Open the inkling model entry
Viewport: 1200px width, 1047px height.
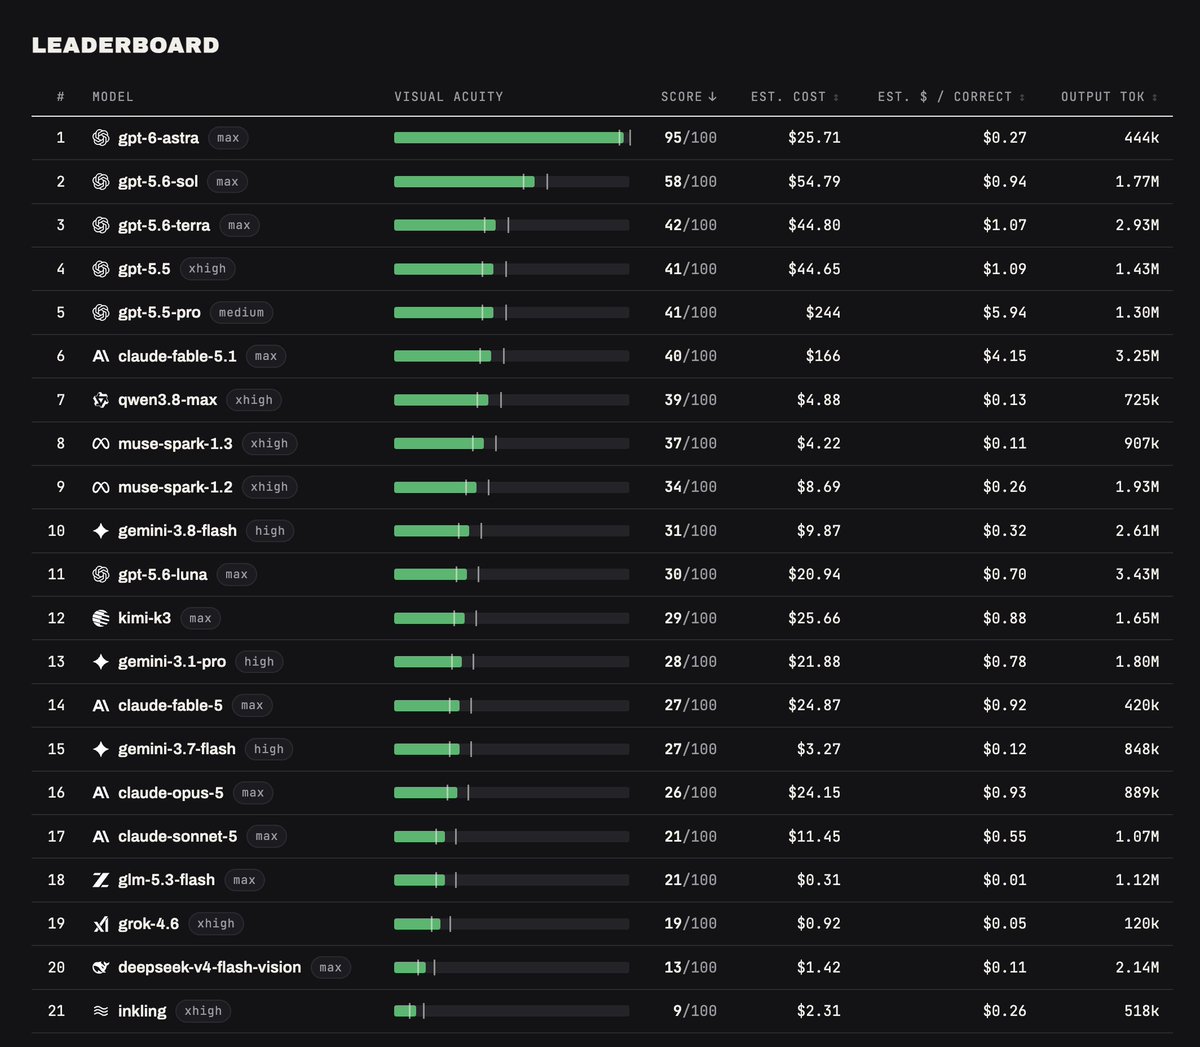click(x=142, y=1011)
